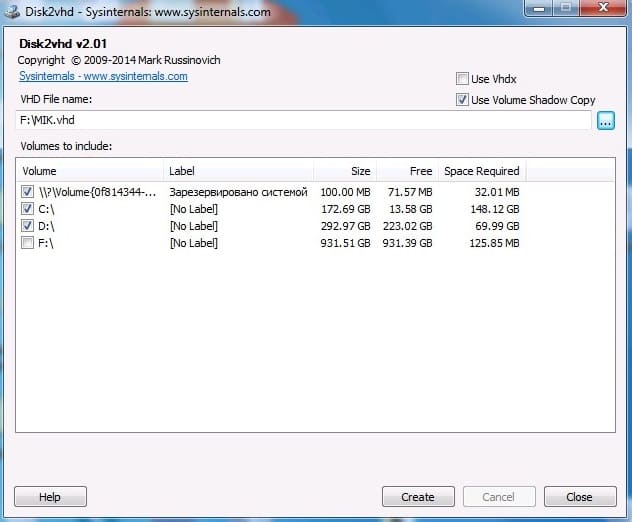Enable the Use Vhdx checkbox

click(462, 79)
